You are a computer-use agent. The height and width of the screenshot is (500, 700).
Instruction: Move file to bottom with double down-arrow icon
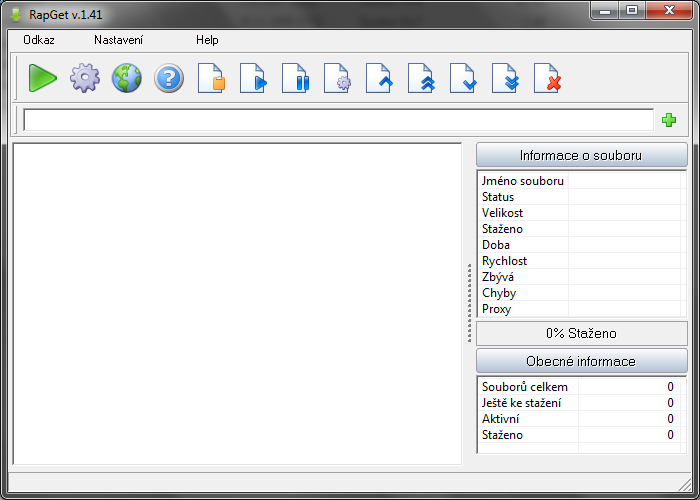pos(505,78)
